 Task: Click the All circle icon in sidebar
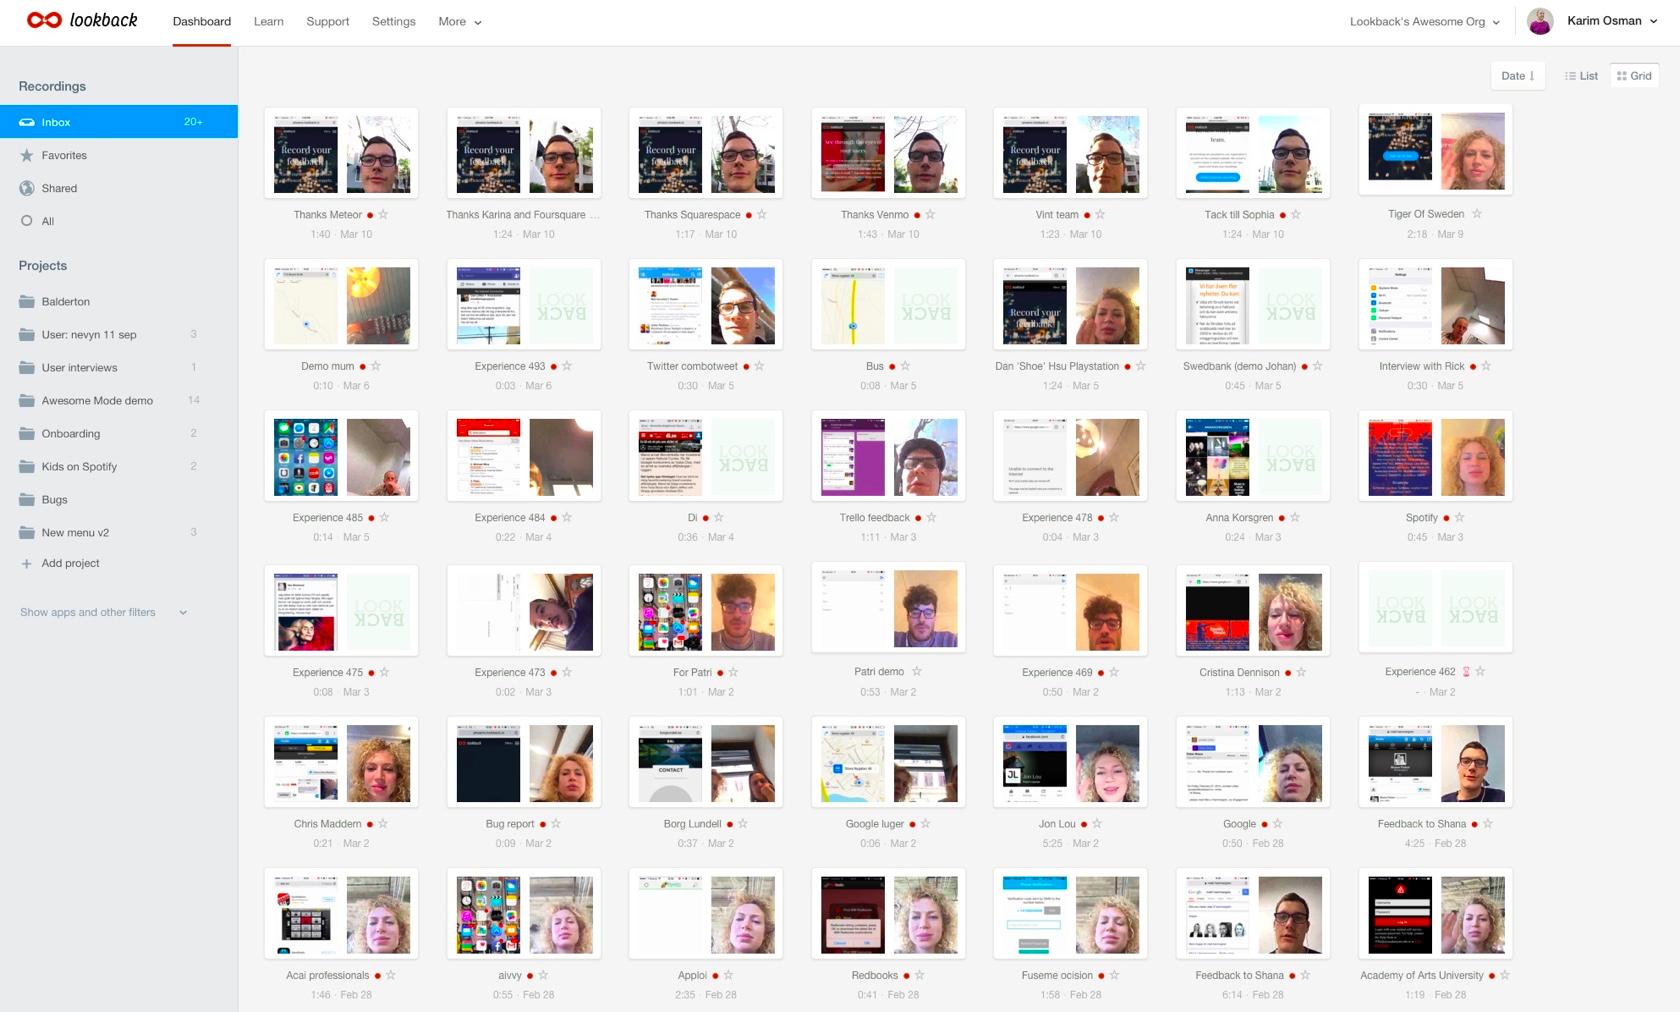tap(27, 221)
